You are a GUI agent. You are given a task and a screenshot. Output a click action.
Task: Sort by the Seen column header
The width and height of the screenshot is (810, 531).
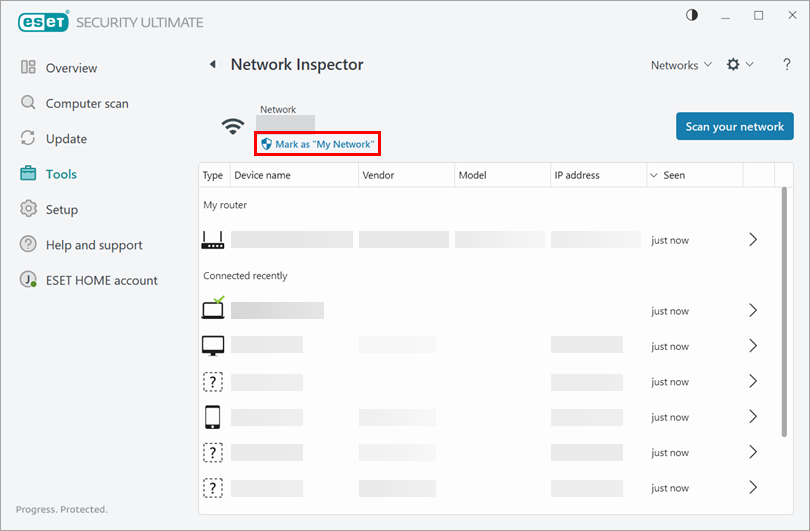674,175
